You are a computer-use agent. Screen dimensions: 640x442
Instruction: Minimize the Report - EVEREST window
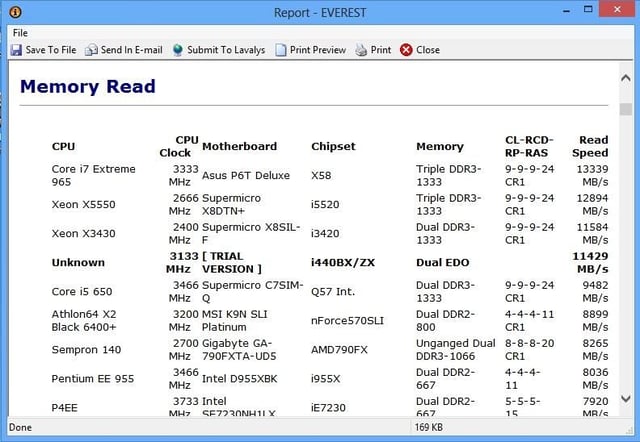click(x=566, y=11)
